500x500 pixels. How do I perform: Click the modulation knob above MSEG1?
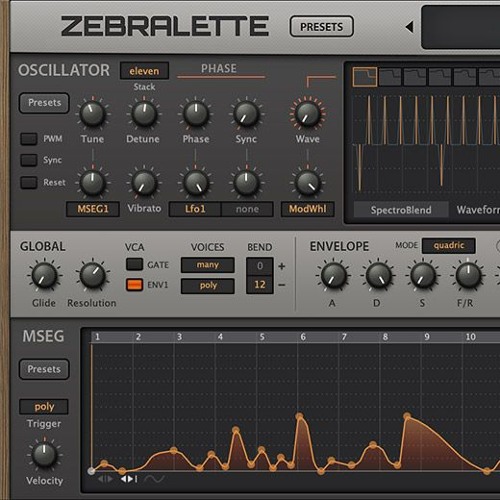(x=93, y=183)
